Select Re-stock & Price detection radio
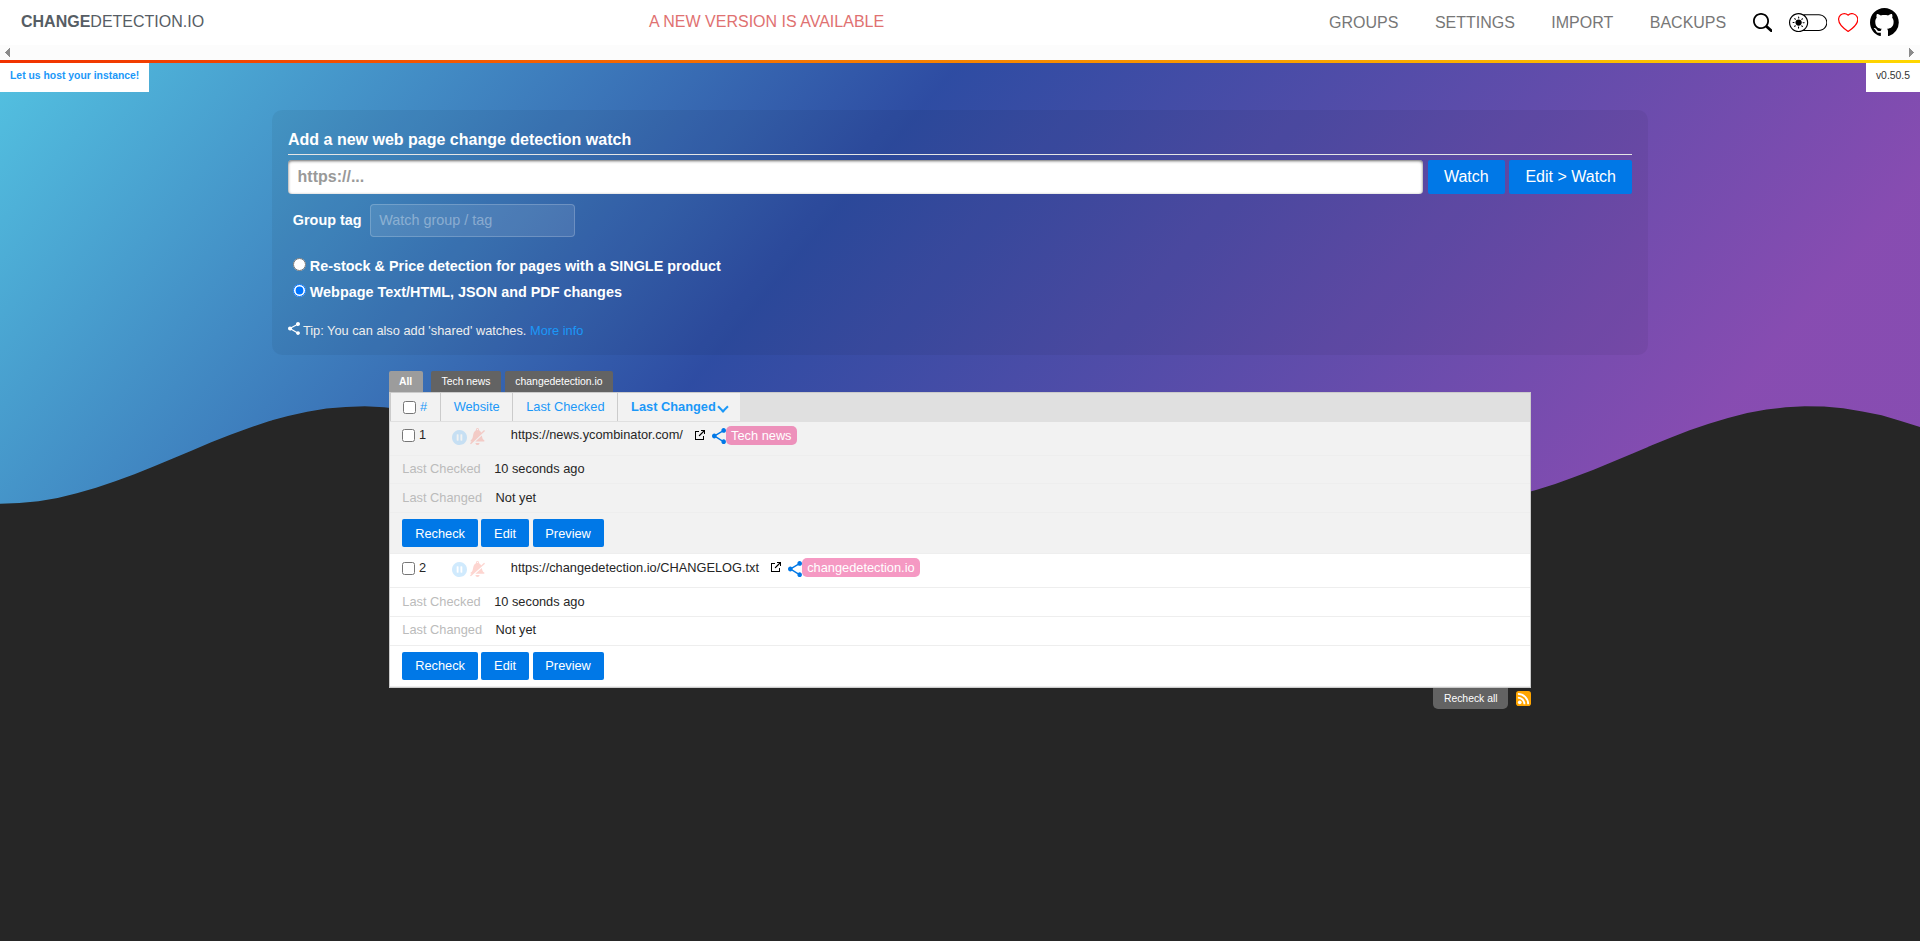The image size is (1920, 941). click(299, 265)
